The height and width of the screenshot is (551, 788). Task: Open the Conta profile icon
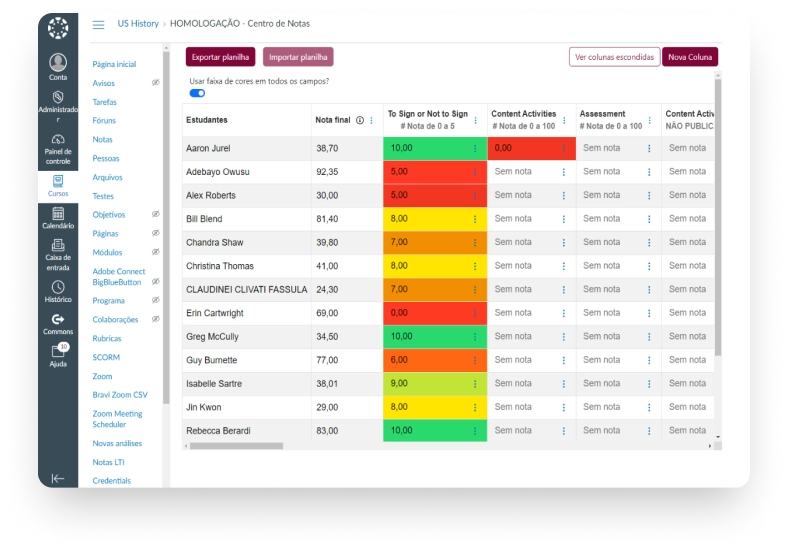point(58,62)
